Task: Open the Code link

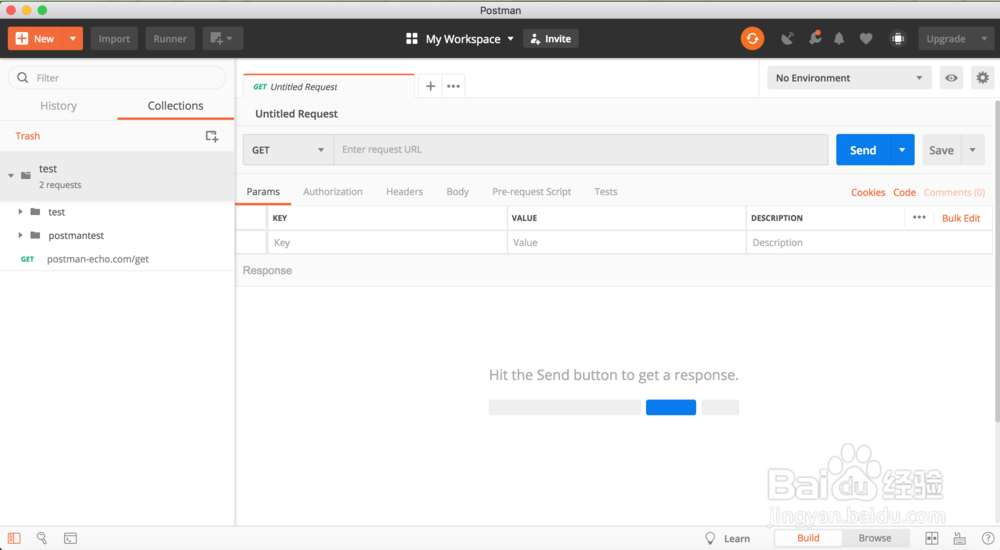Action: tap(904, 192)
